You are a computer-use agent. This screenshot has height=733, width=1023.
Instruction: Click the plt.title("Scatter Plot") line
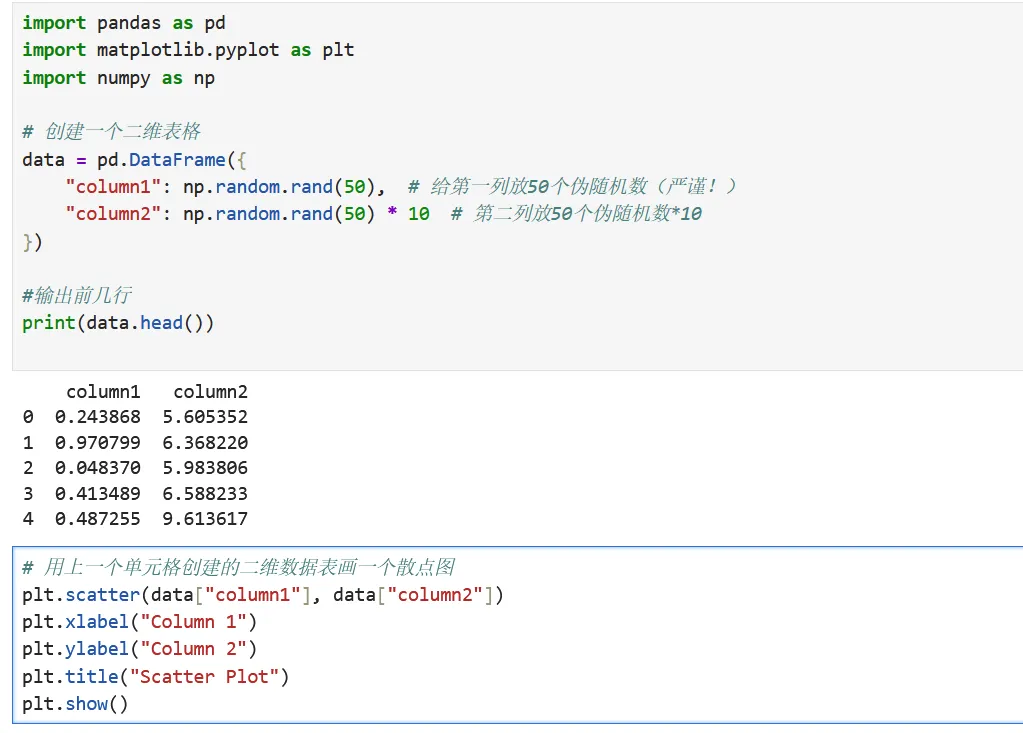click(155, 677)
